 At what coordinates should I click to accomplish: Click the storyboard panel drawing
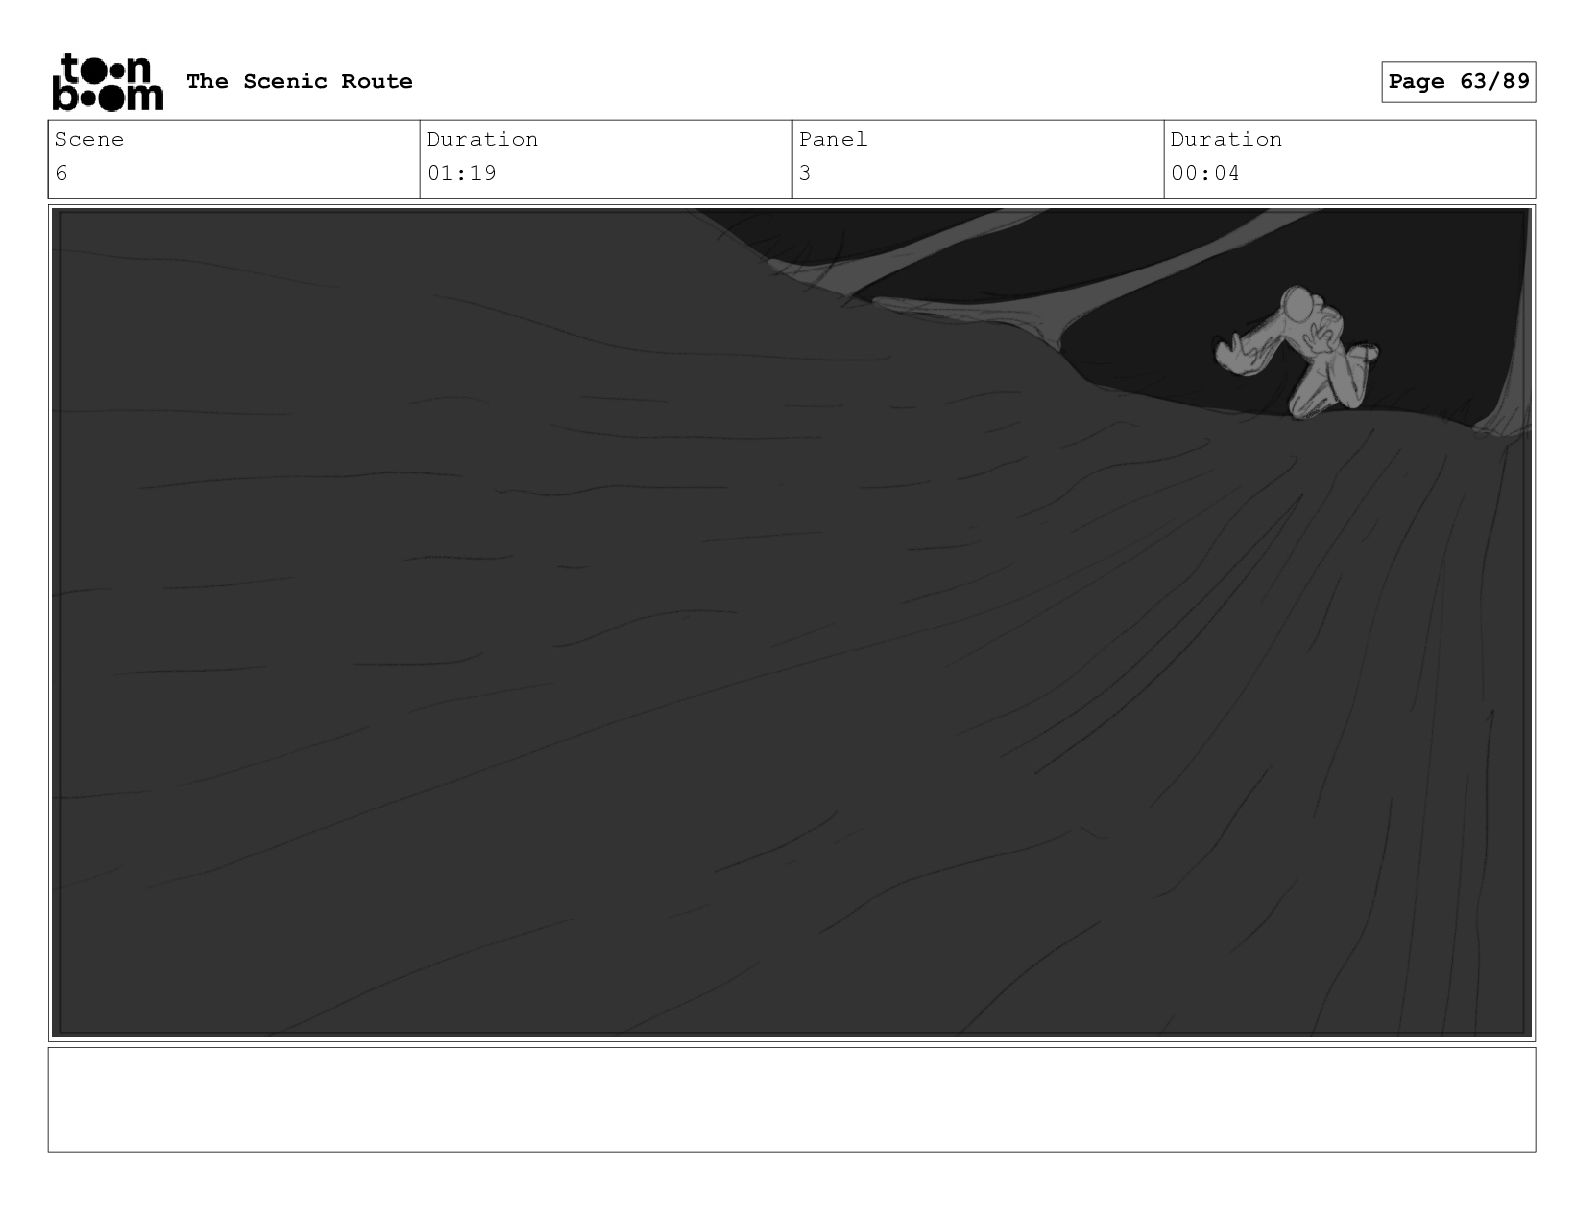pyautogui.click(x=792, y=623)
